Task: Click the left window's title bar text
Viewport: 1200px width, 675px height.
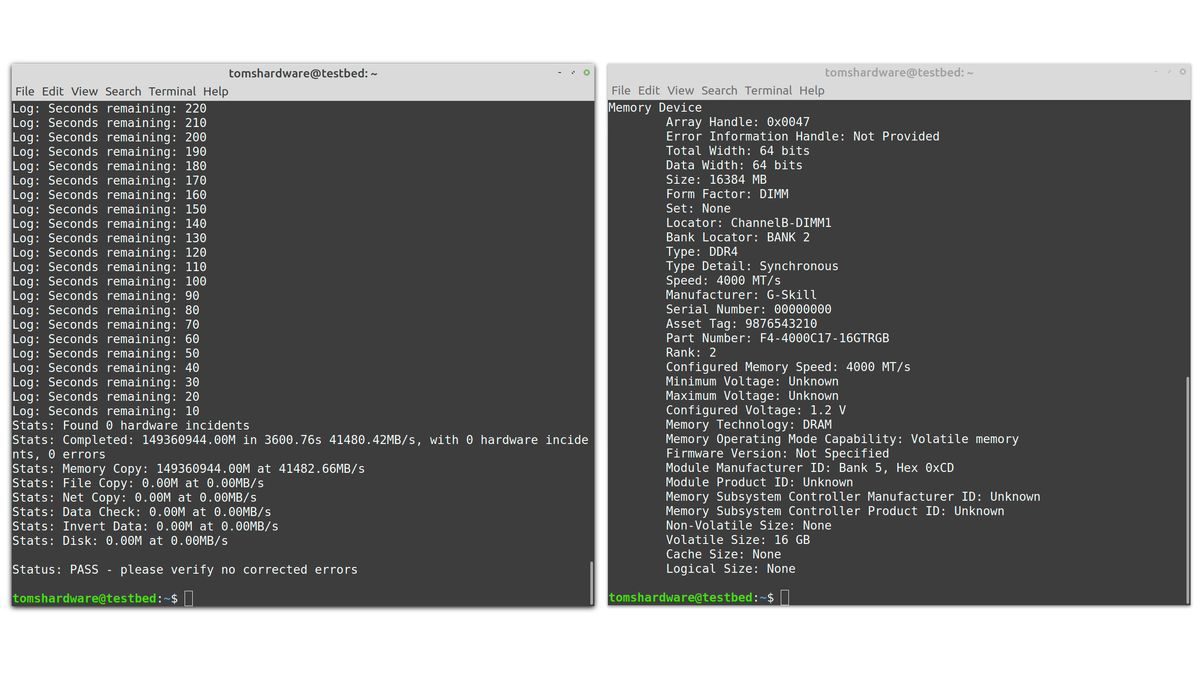Action: click(303, 73)
